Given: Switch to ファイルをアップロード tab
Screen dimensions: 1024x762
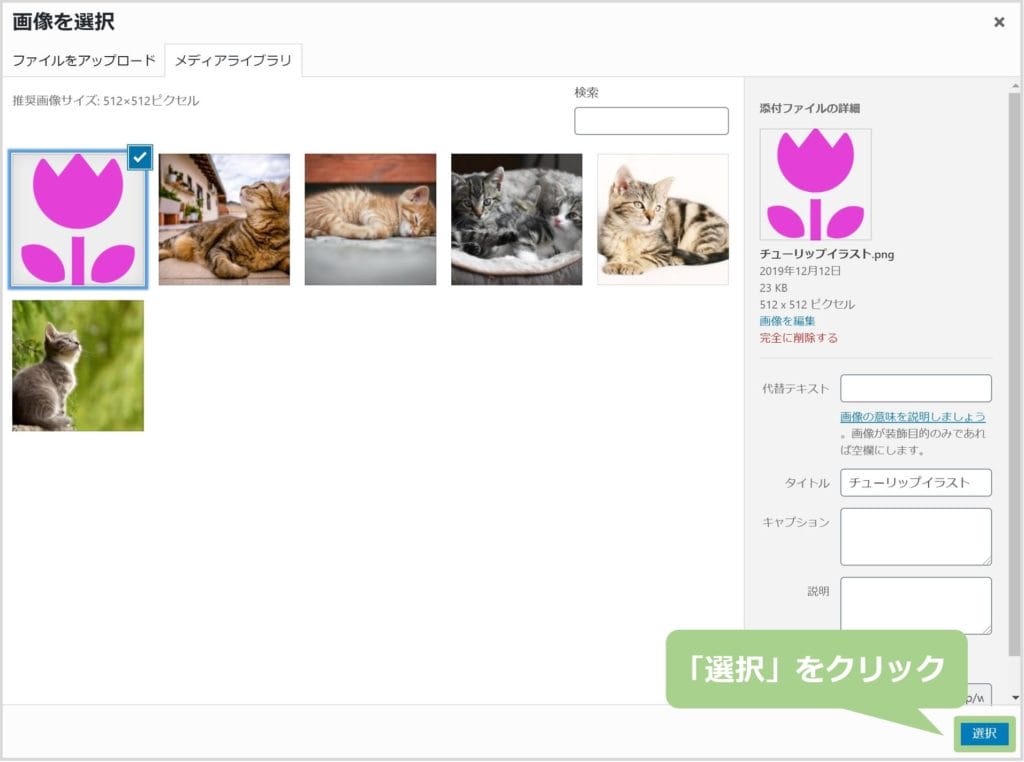Looking at the screenshot, I should click(x=84, y=61).
